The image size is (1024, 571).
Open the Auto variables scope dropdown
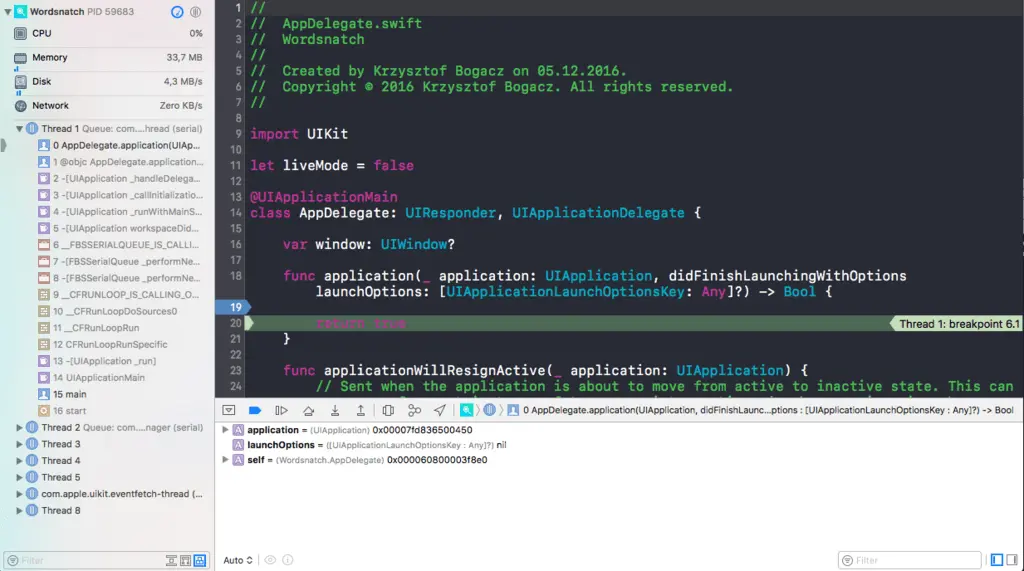pos(238,560)
